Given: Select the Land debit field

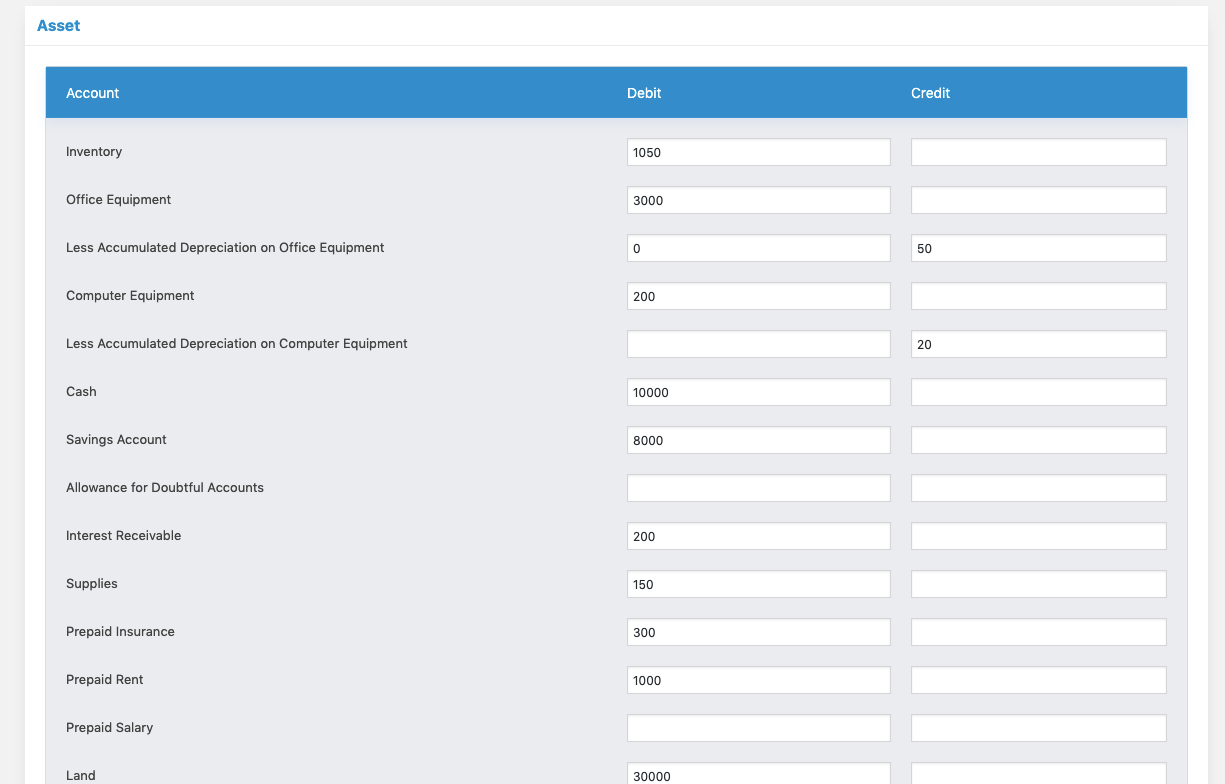Looking at the screenshot, I should point(758,774).
